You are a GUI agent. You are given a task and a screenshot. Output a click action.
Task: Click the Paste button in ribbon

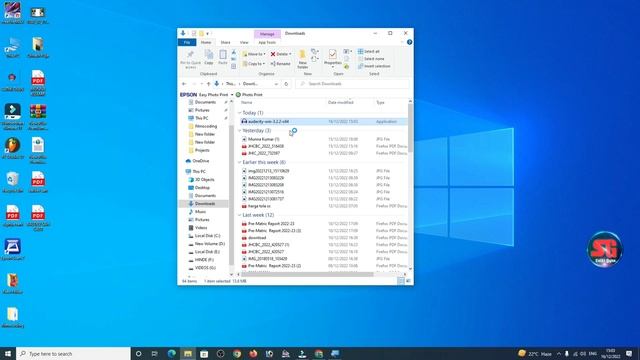click(222, 58)
